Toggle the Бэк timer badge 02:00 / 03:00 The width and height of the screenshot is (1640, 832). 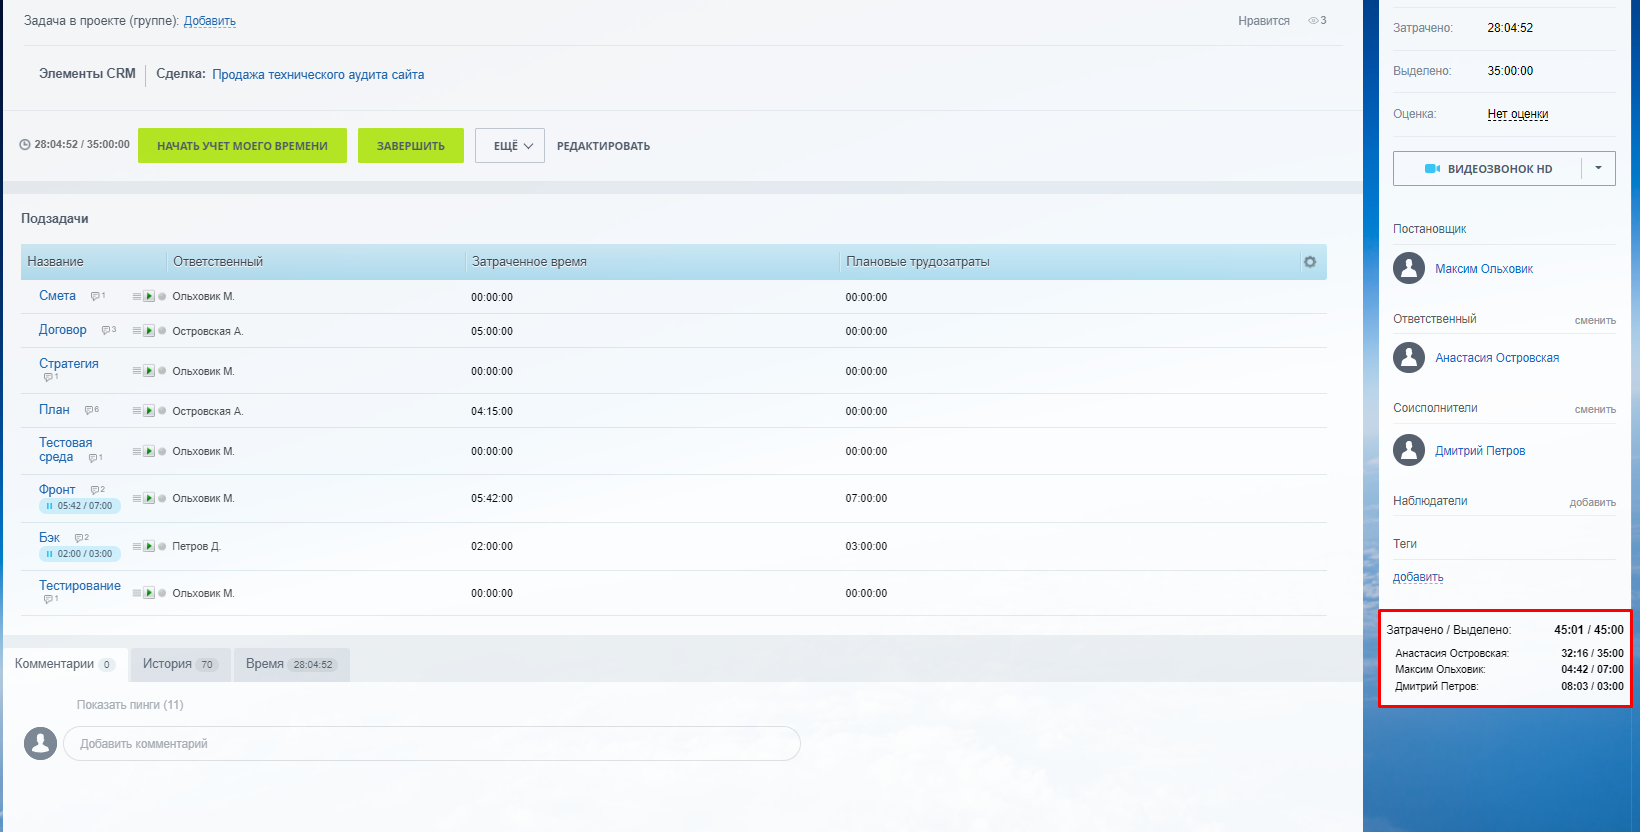tap(50, 554)
